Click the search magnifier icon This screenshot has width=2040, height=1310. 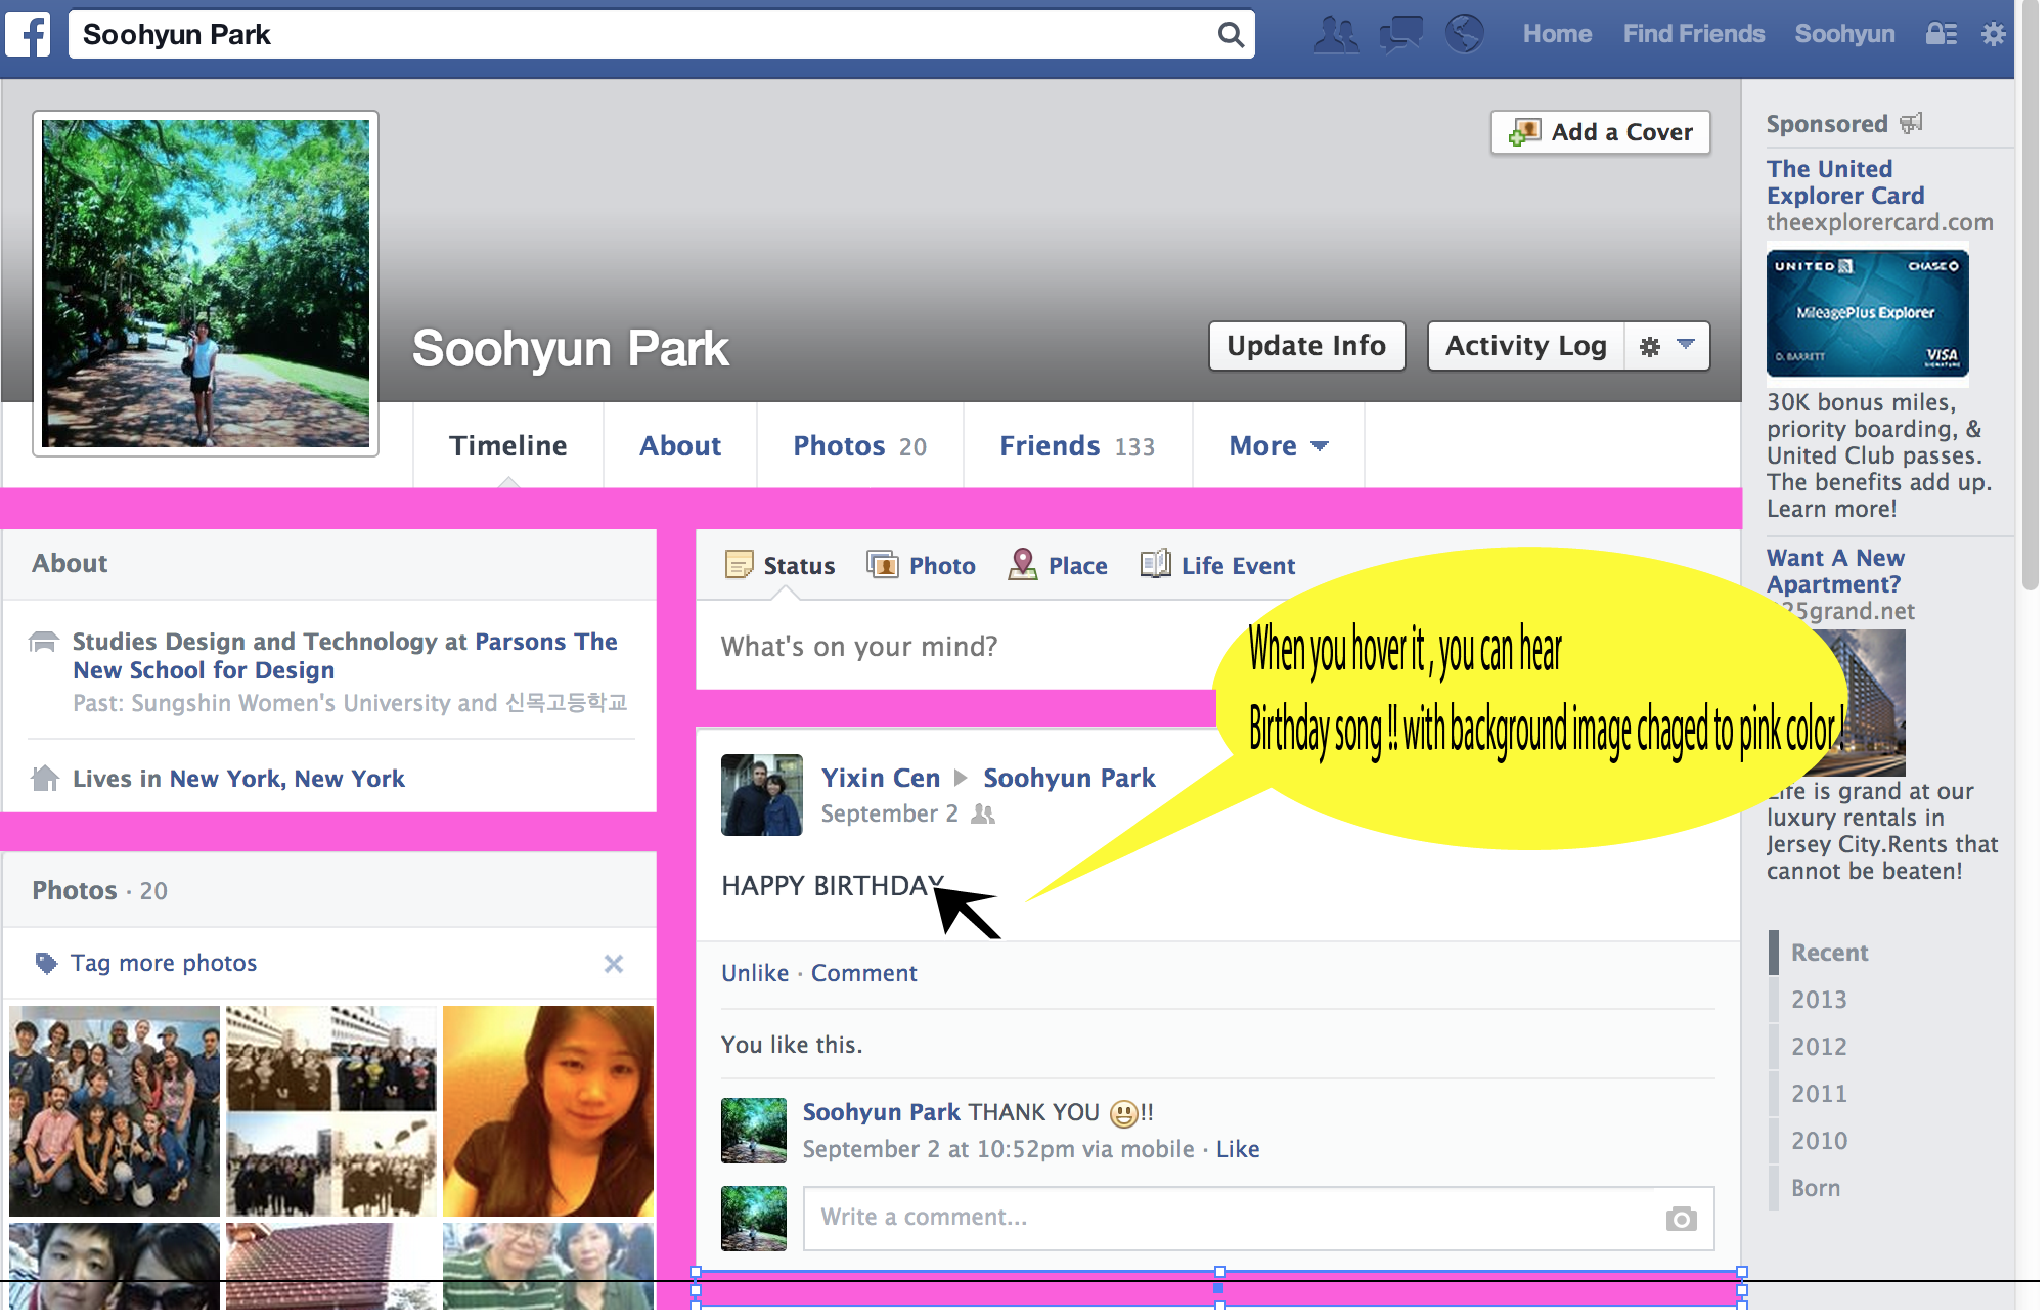(1231, 35)
